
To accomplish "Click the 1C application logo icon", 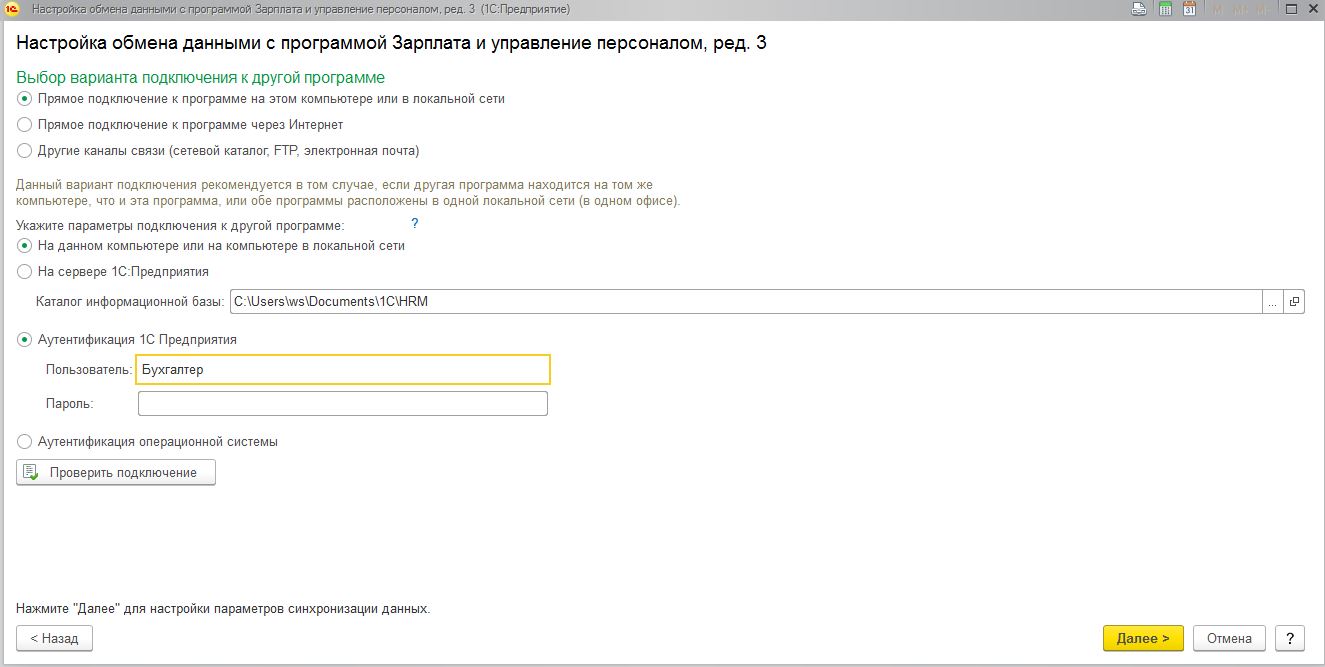I will pyautogui.click(x=13, y=9).
